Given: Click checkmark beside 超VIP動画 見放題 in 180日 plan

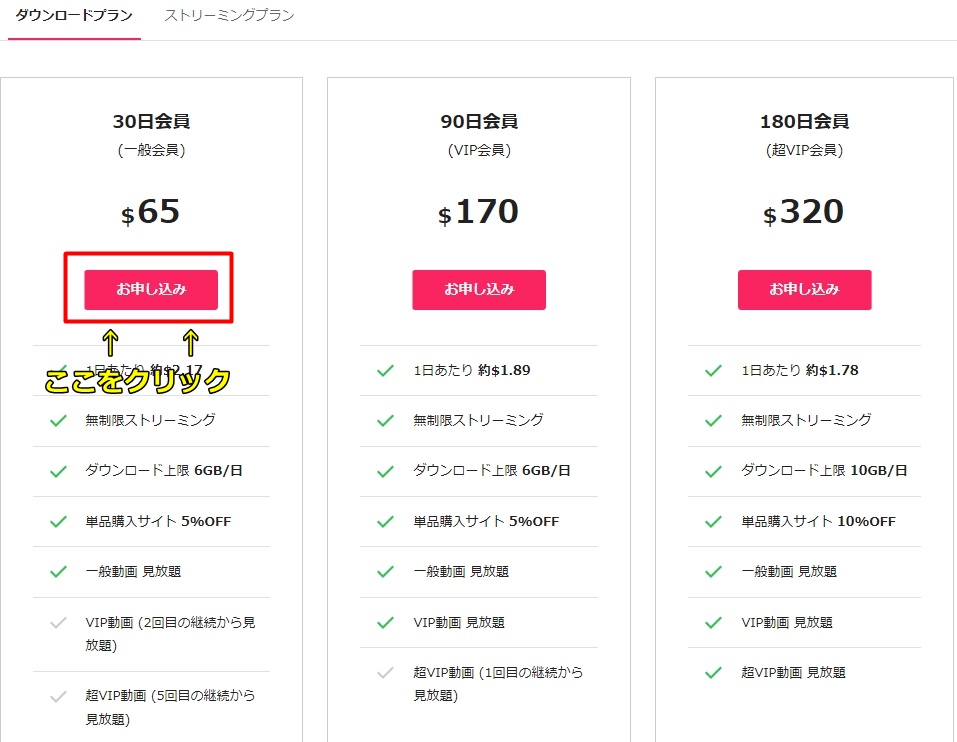Looking at the screenshot, I should click(713, 673).
